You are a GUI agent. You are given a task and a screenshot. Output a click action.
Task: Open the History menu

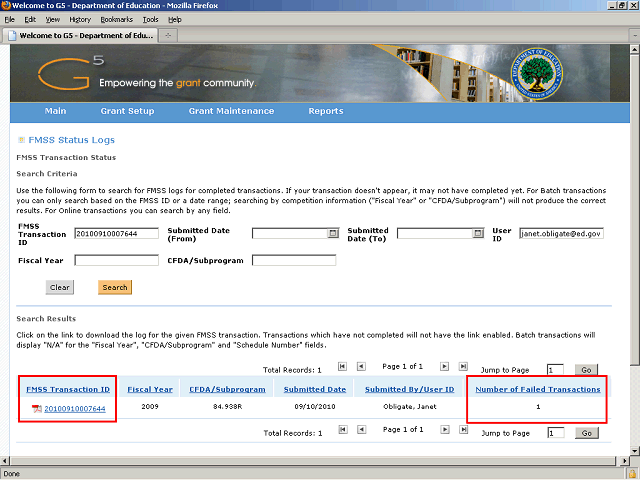tap(80, 20)
